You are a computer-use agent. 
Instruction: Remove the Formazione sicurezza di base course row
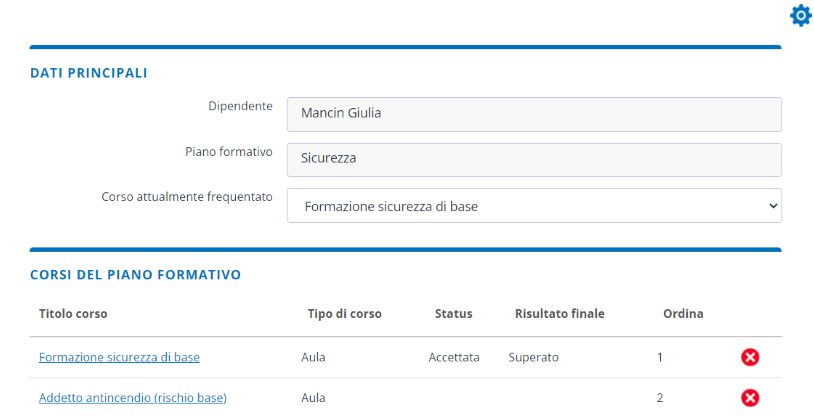point(750,357)
